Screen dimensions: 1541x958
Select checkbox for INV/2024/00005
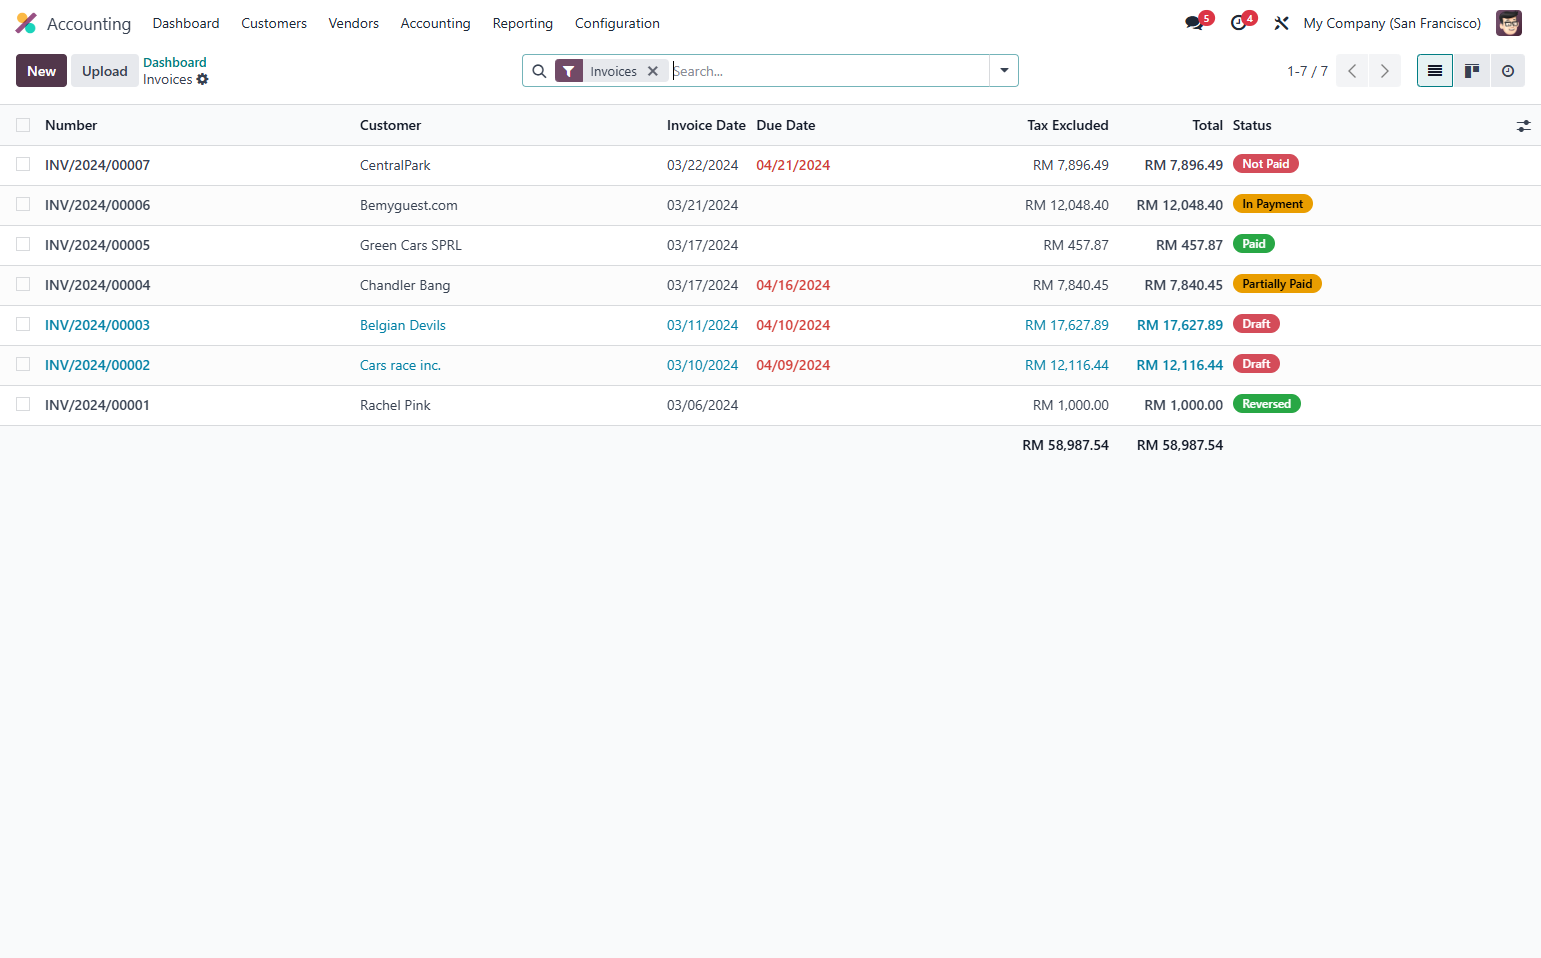[x=23, y=244]
